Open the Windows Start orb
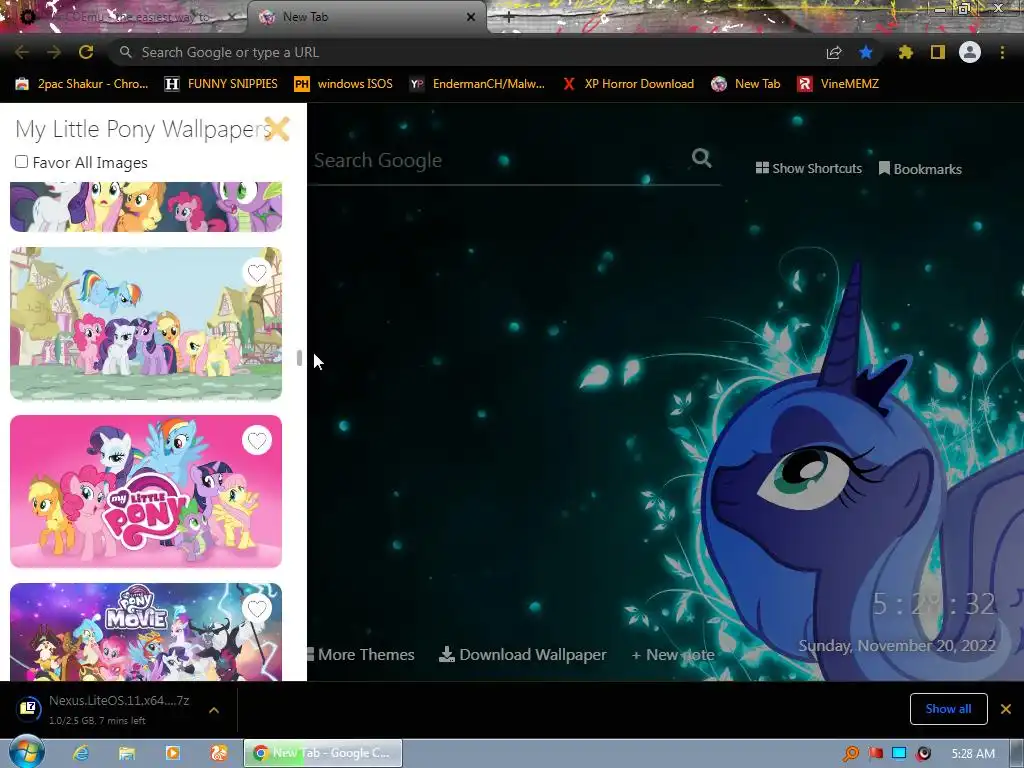The image size is (1024, 768). (x=26, y=752)
